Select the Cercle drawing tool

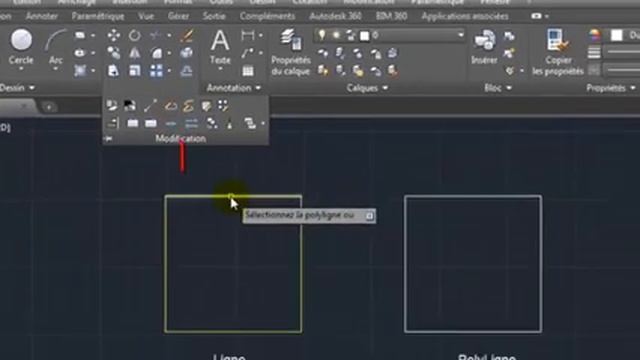[x=21, y=46]
